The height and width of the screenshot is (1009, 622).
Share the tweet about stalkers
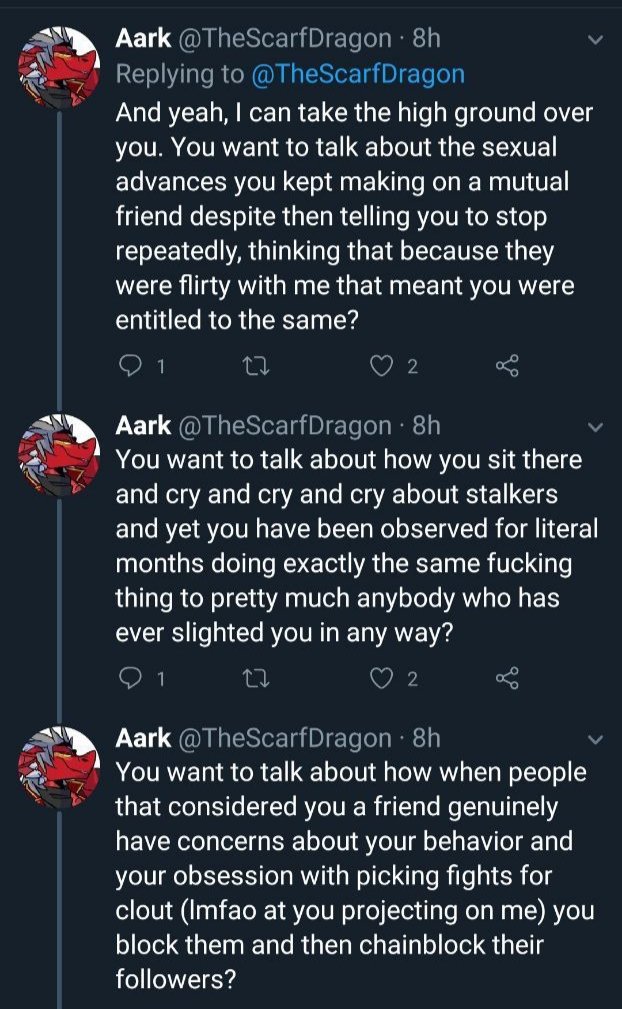pyautogui.click(x=507, y=678)
